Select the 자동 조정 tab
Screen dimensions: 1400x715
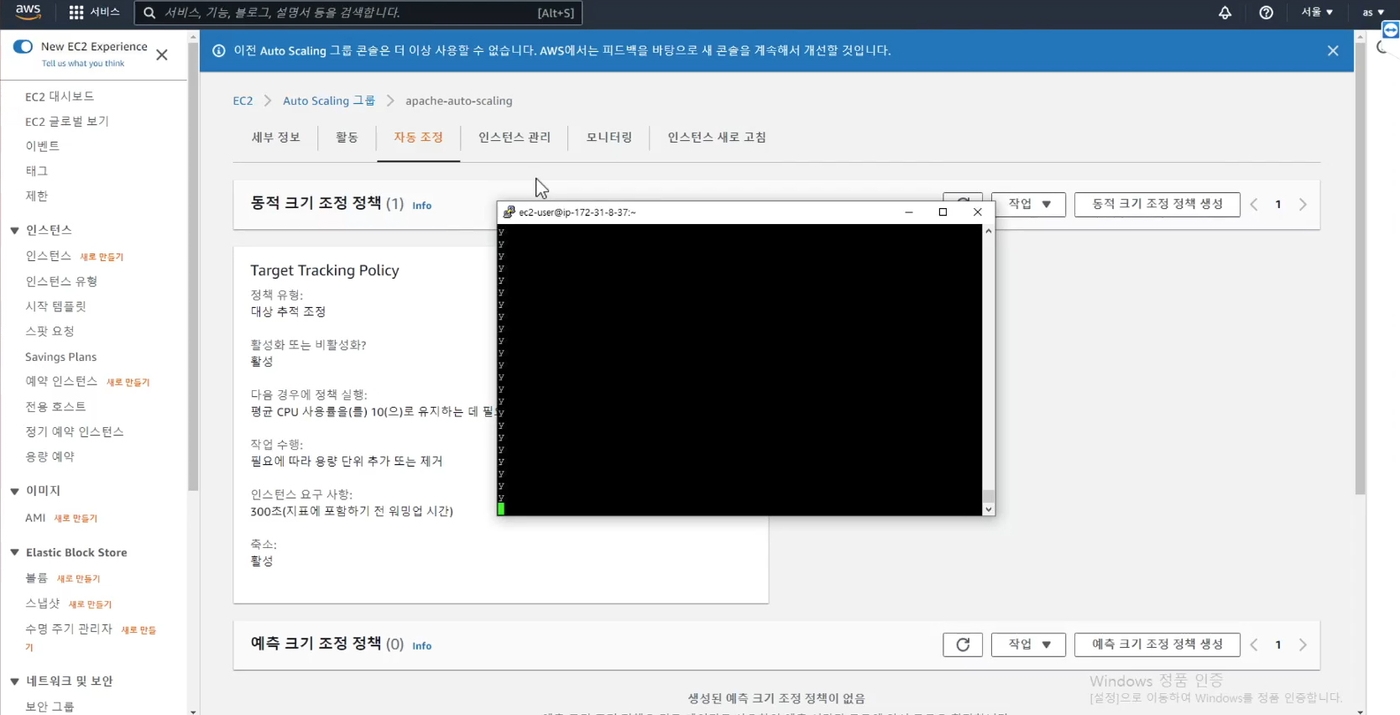click(418, 138)
